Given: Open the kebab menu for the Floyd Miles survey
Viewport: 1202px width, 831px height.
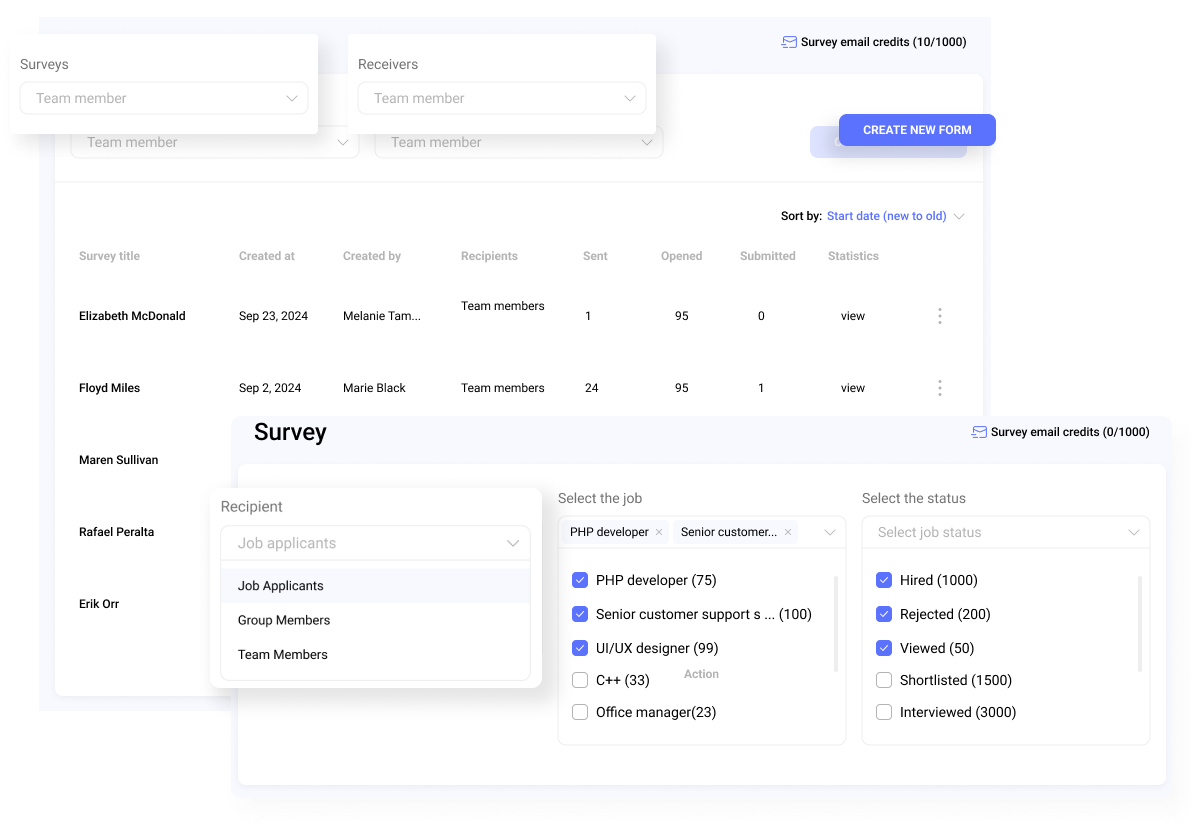Looking at the screenshot, I should (x=940, y=388).
